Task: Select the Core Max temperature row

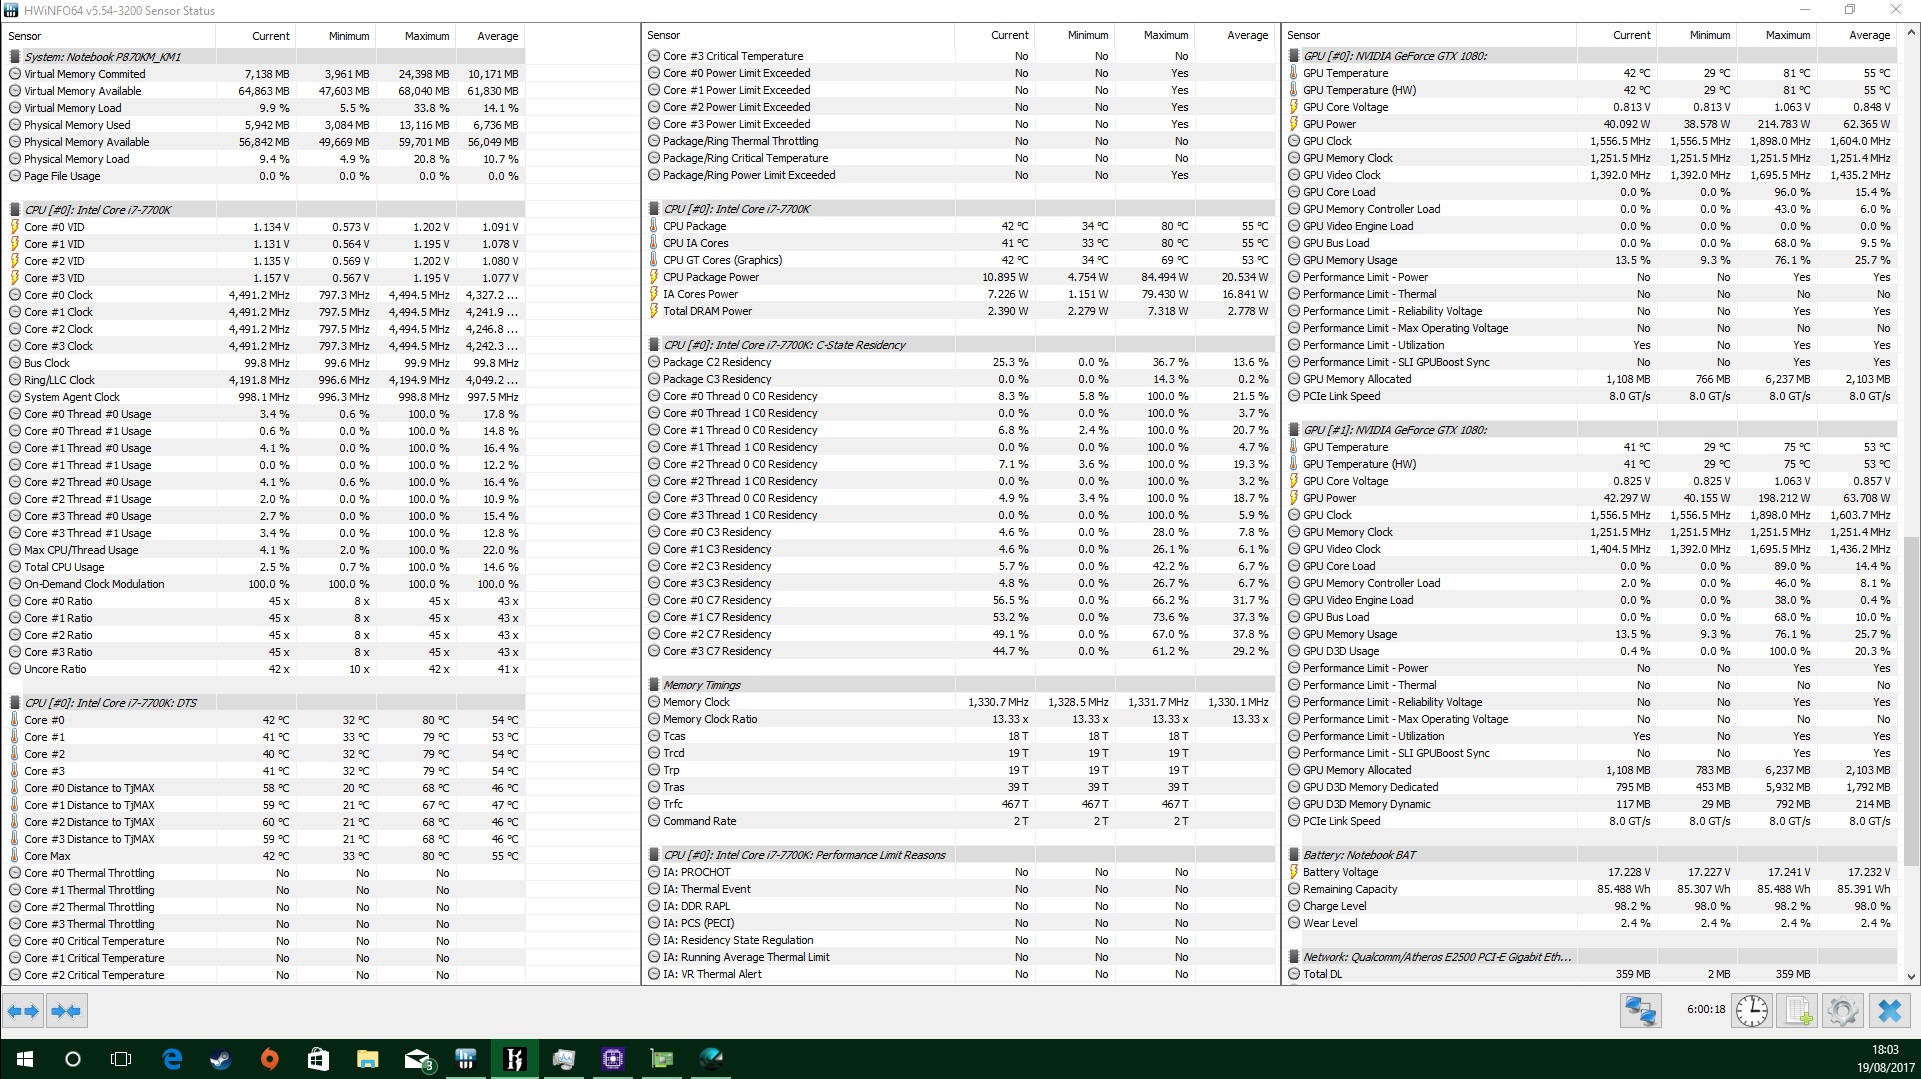Action: [264, 856]
